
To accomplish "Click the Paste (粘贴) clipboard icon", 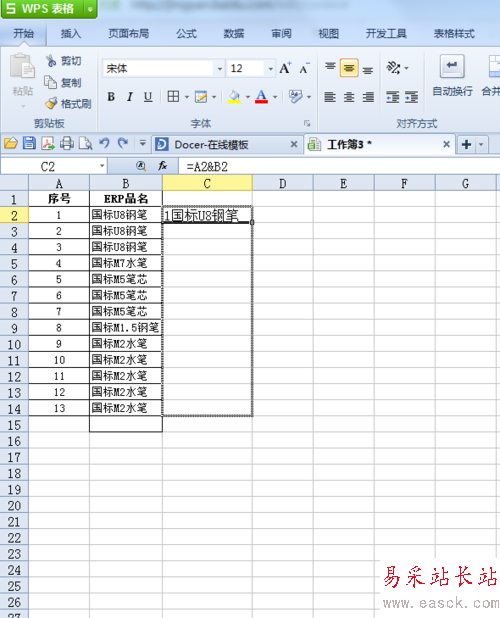I will coord(22,67).
